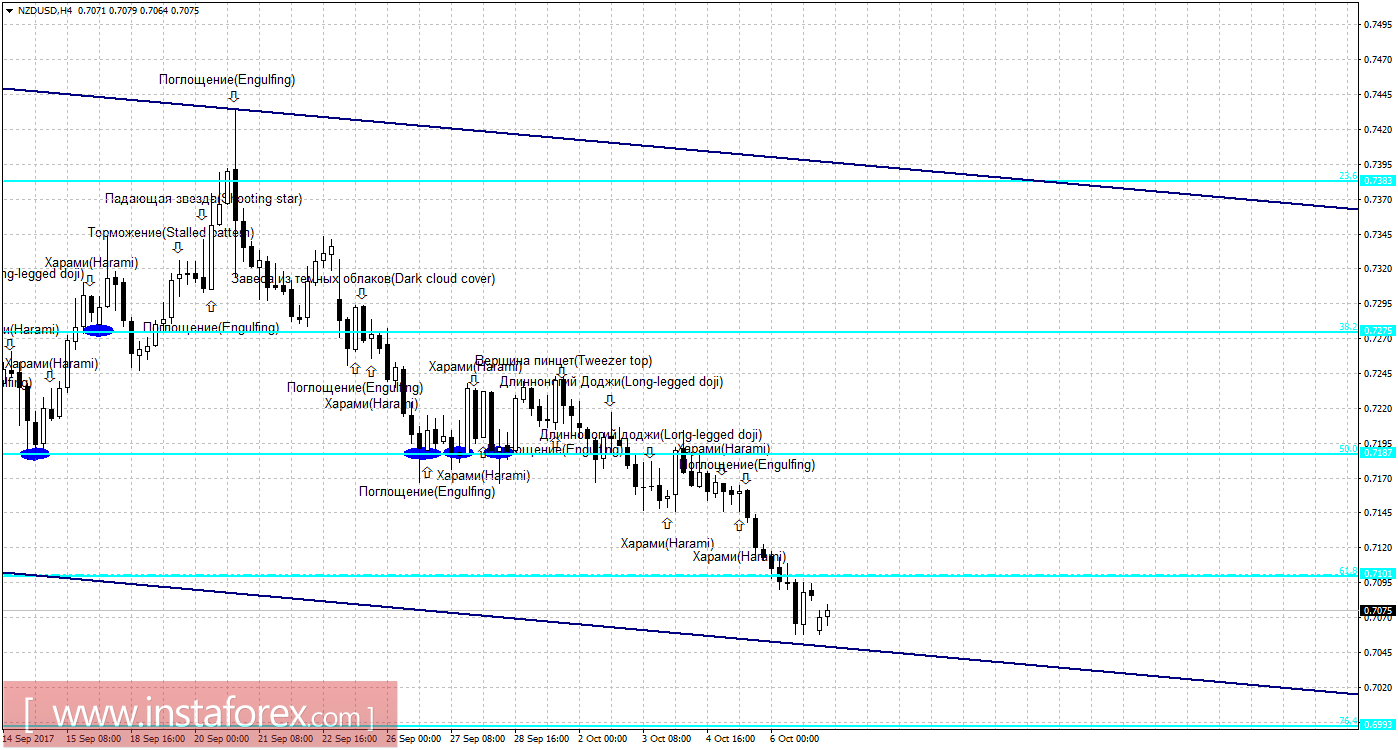
Task: Click the Dark cloud cover pattern arrow
Action: coord(361,295)
